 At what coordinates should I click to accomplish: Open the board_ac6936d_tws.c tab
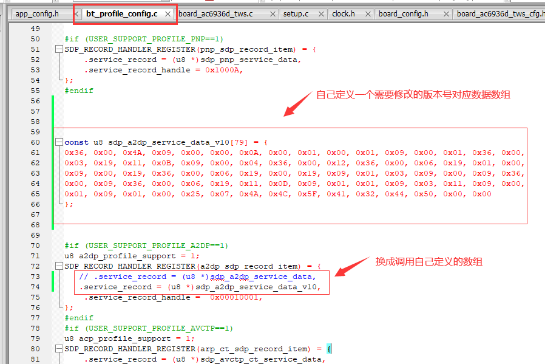(215, 14)
